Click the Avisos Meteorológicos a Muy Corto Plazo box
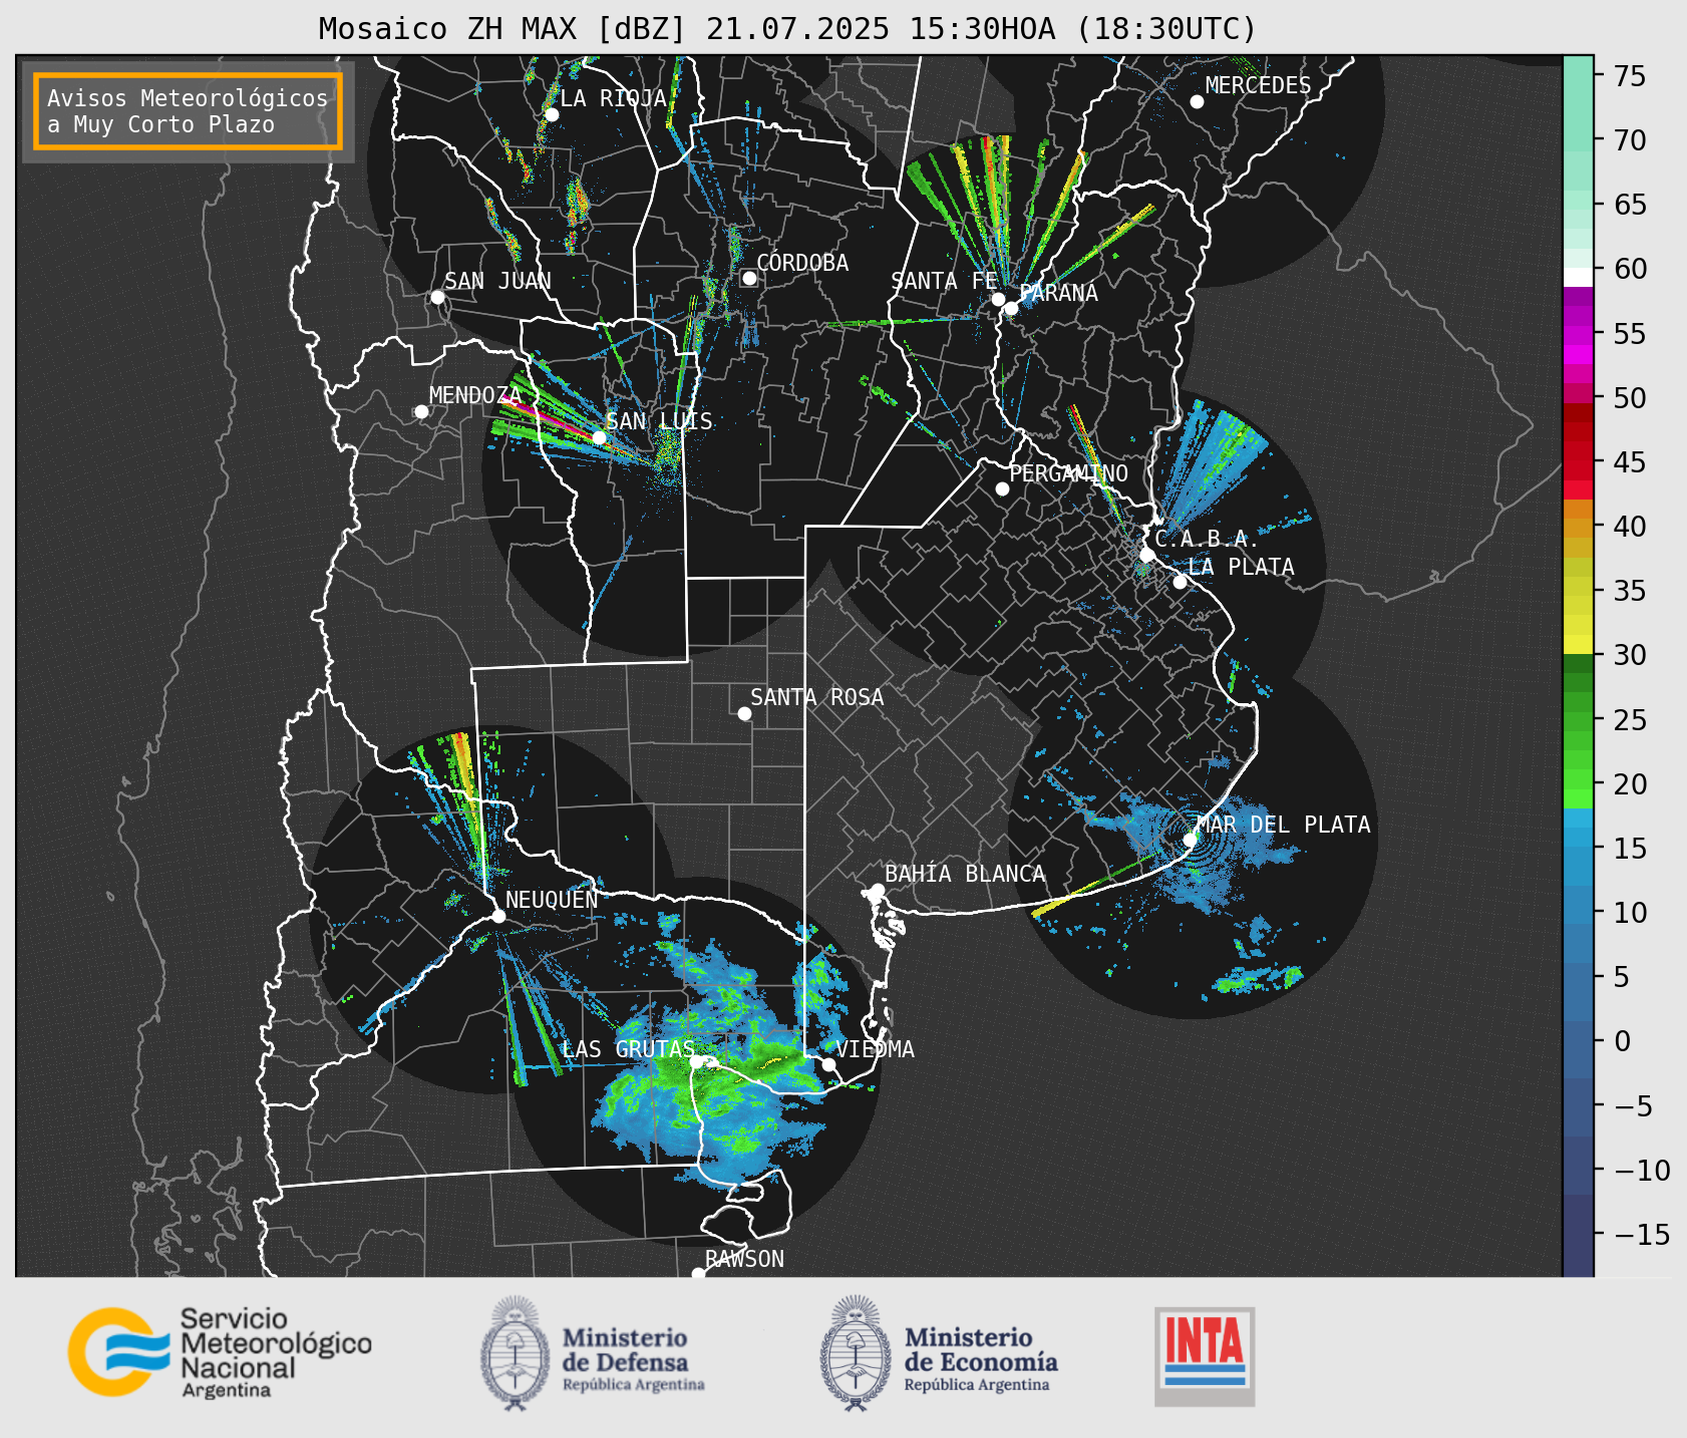This screenshot has width=1687, height=1438. pyautogui.click(x=188, y=111)
